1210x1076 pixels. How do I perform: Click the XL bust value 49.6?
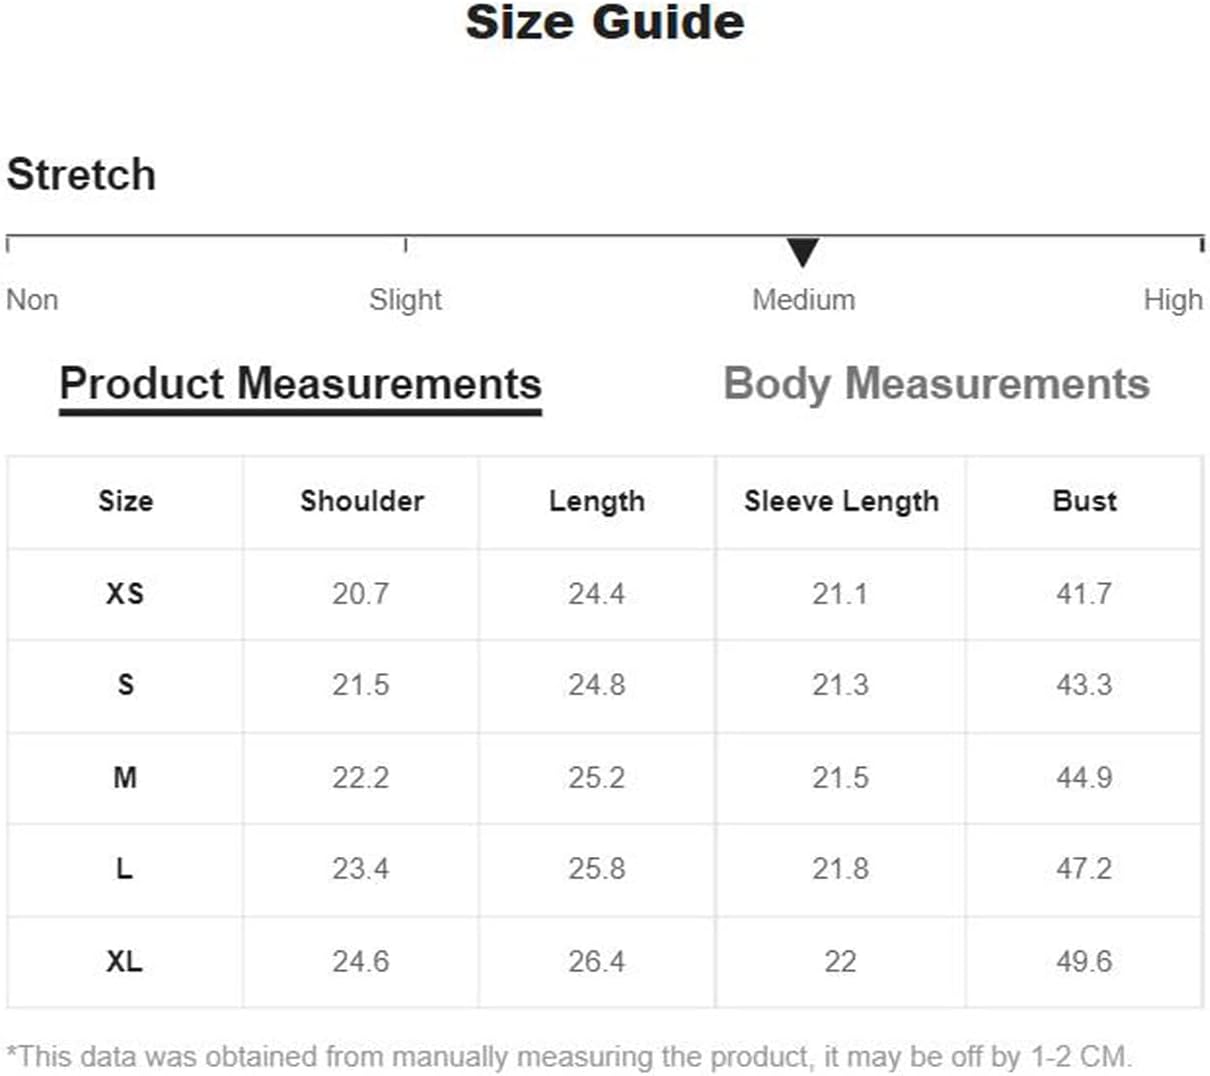click(1084, 961)
